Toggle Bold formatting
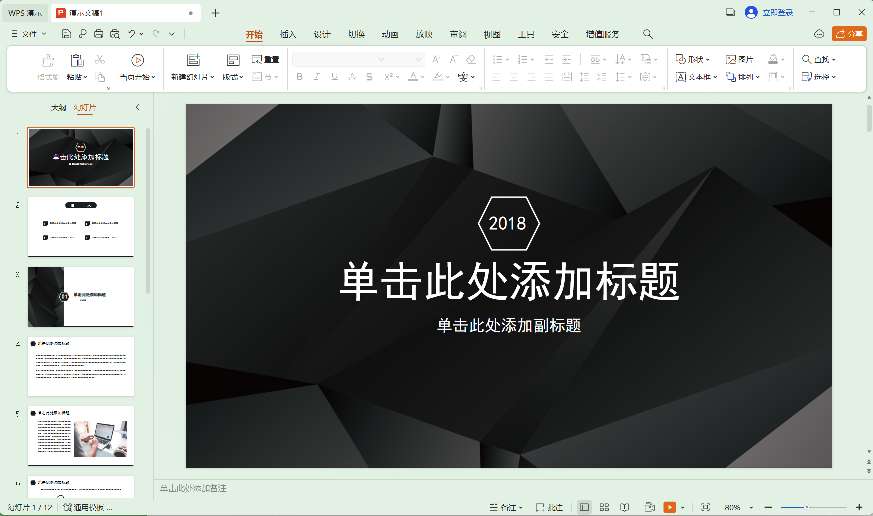873x516 pixels. click(300, 77)
